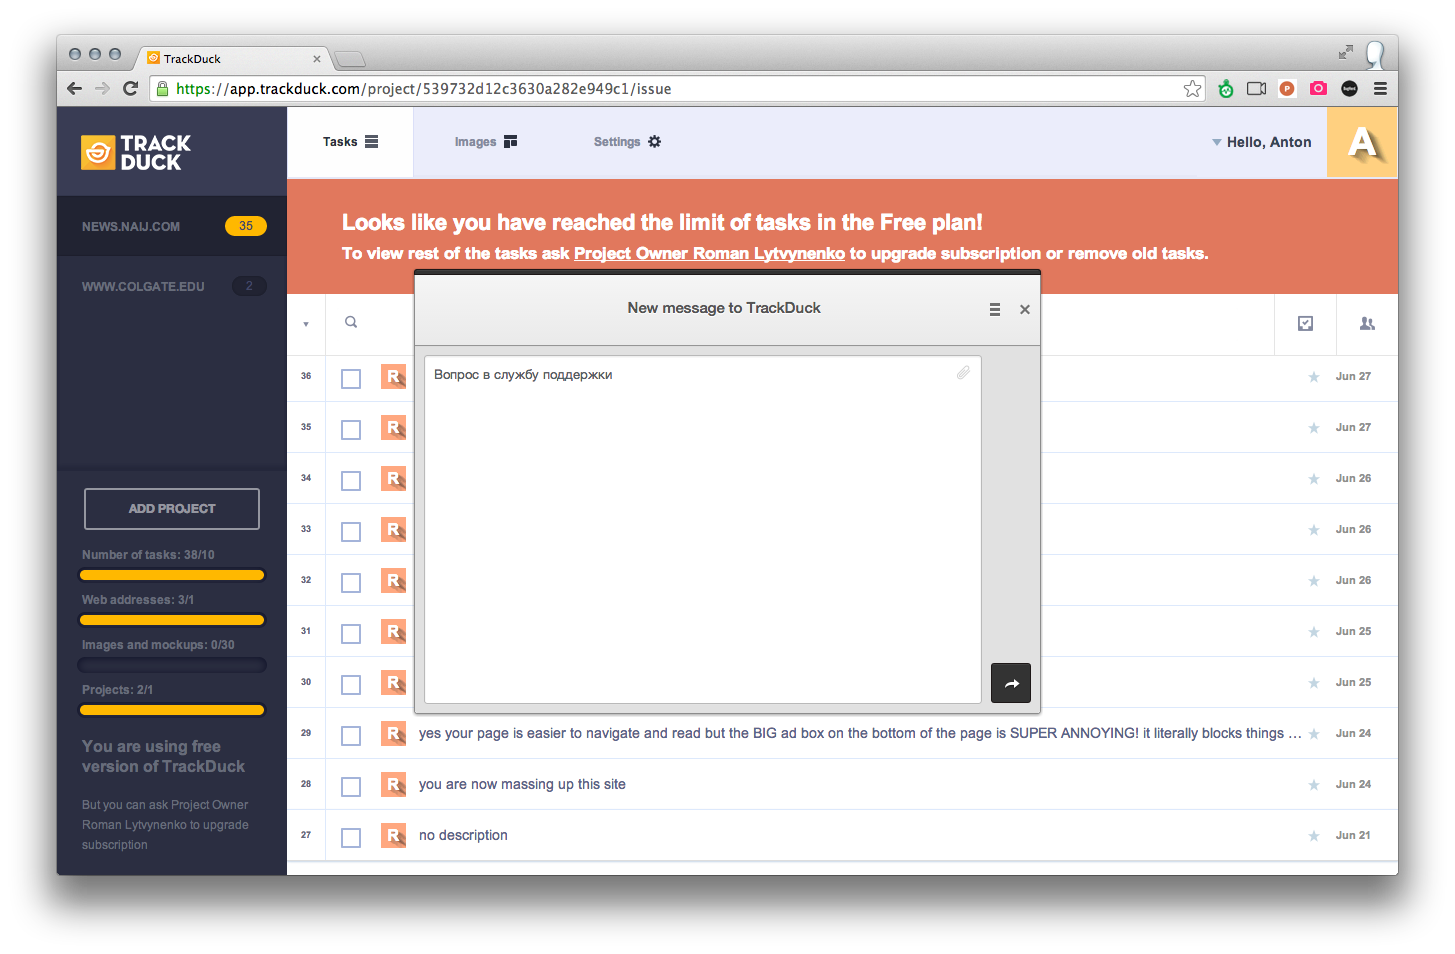Open the Hello, Anton user dropdown

pos(1262,142)
